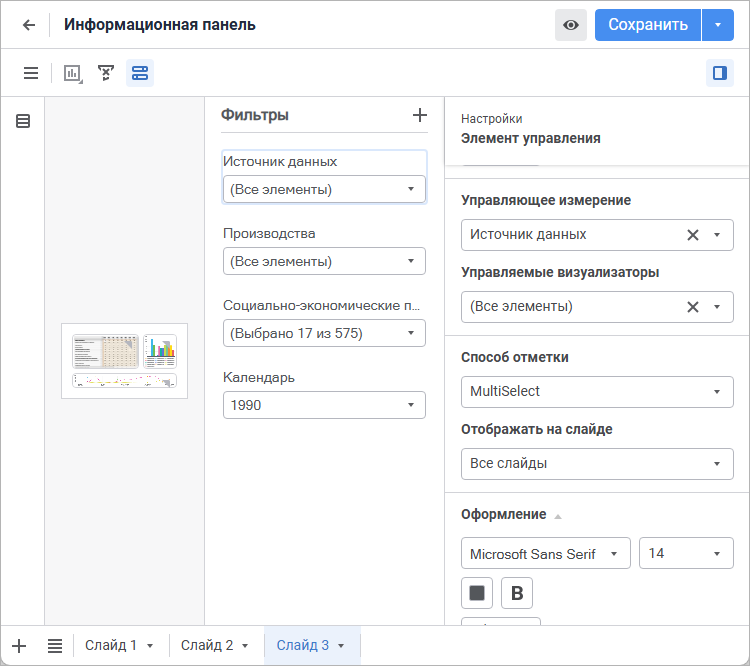Select the slide thumbnail preview

(124, 361)
